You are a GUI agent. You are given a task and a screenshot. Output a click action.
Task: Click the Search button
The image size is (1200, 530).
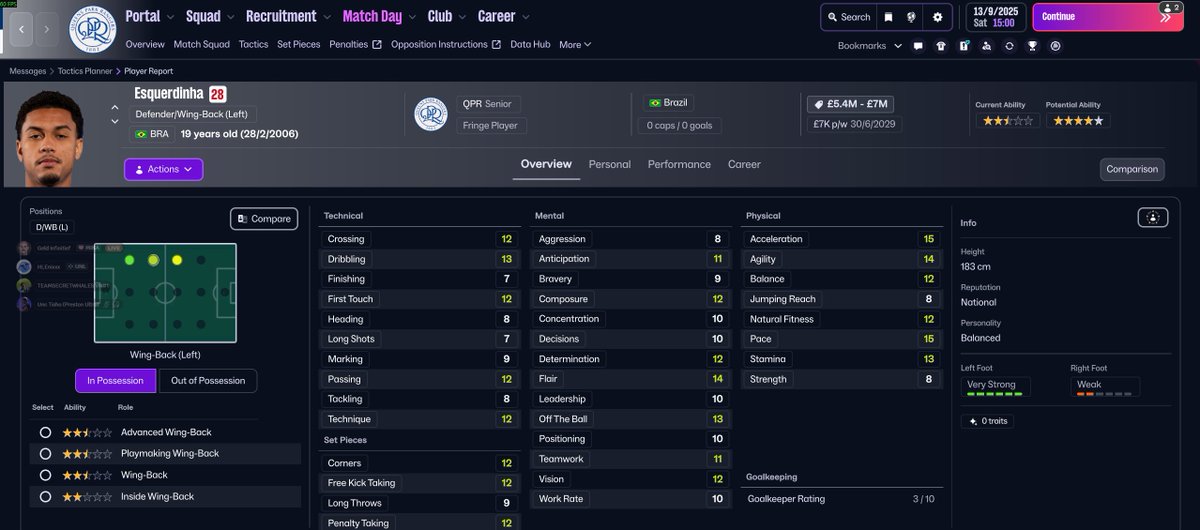847,17
